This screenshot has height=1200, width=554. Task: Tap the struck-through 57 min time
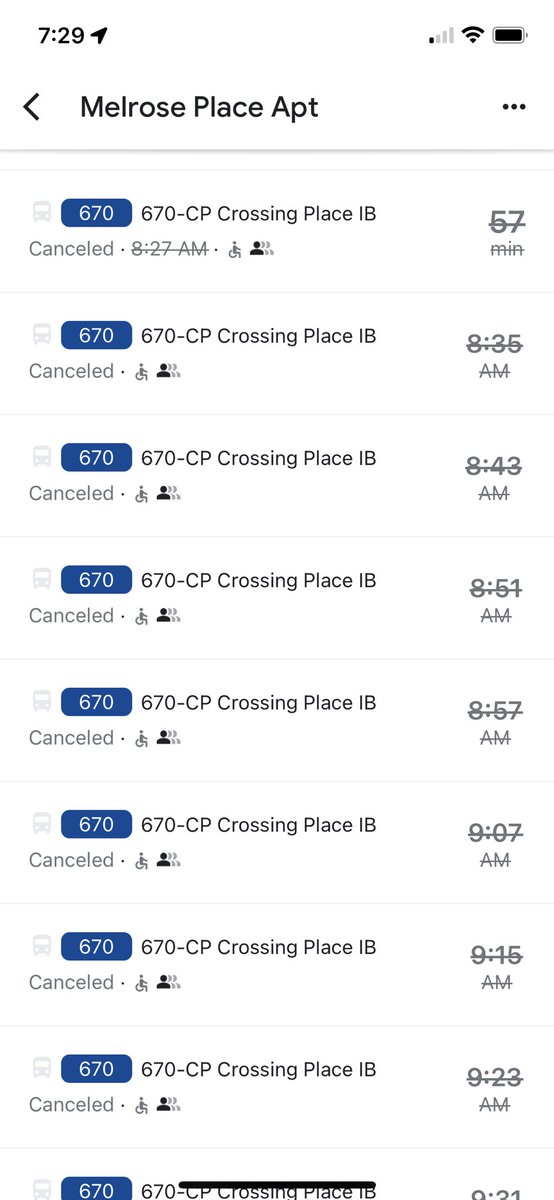507,233
